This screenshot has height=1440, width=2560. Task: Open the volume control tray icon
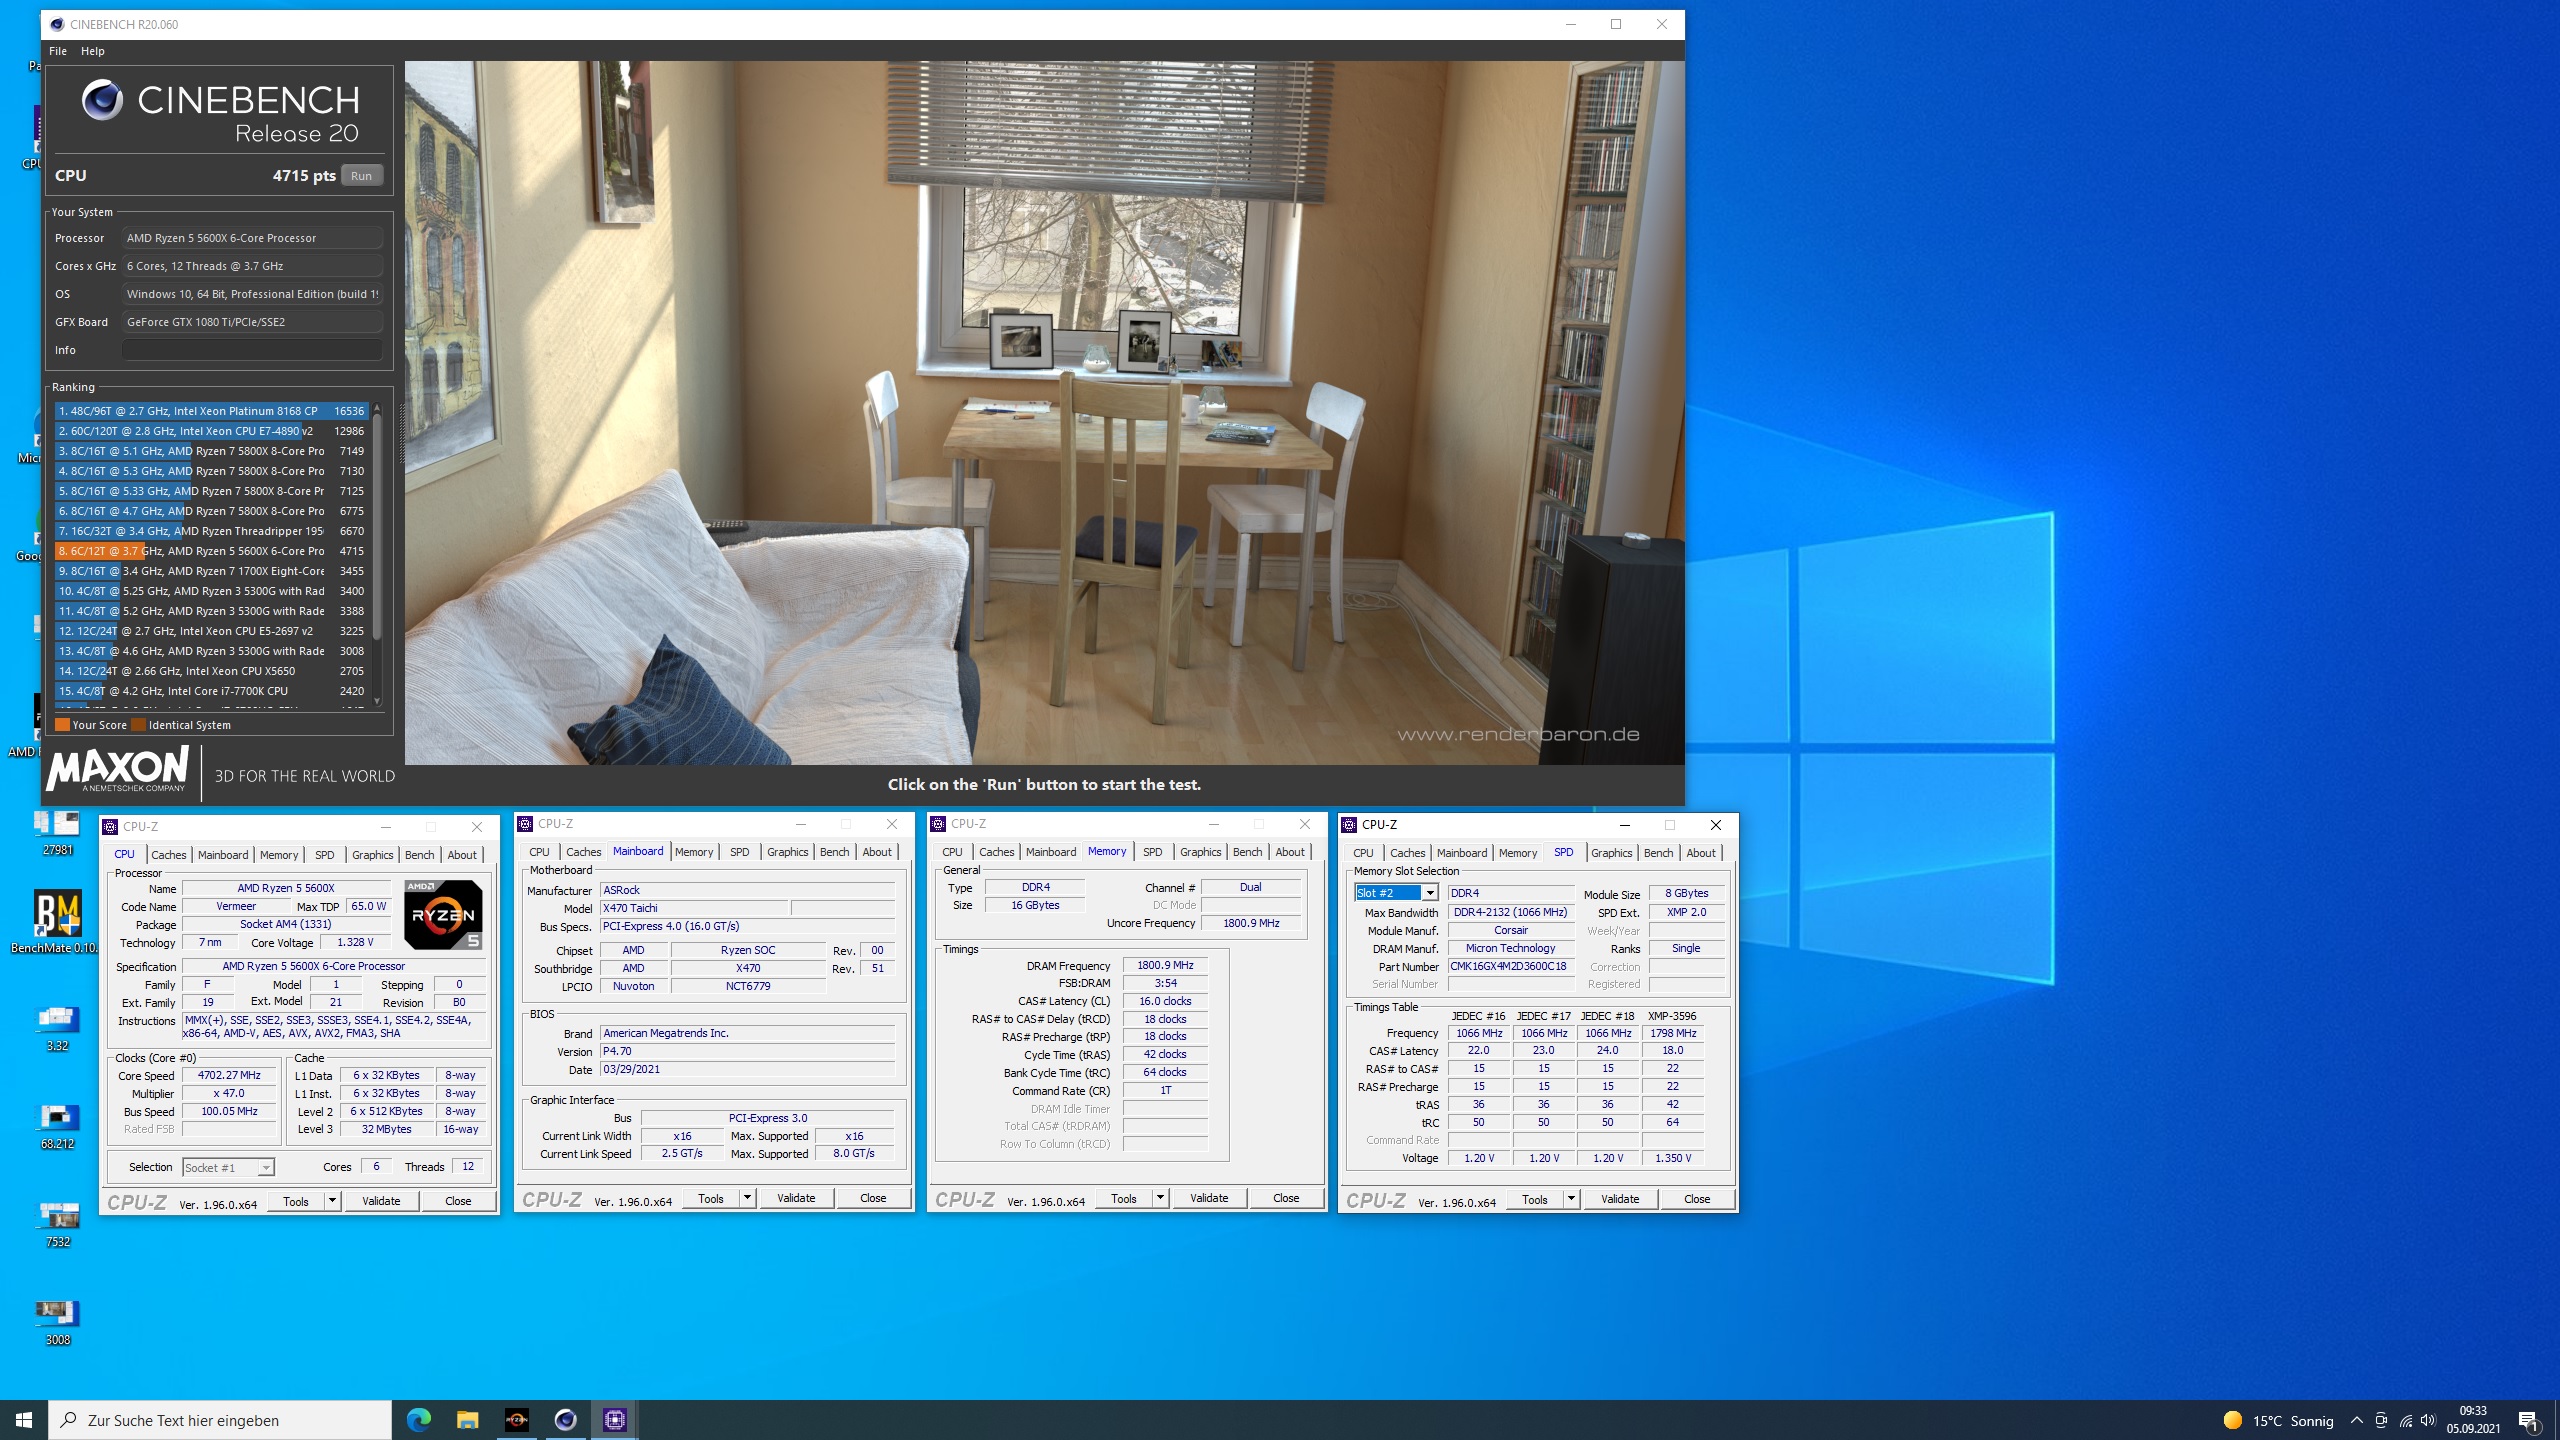click(x=2428, y=1420)
